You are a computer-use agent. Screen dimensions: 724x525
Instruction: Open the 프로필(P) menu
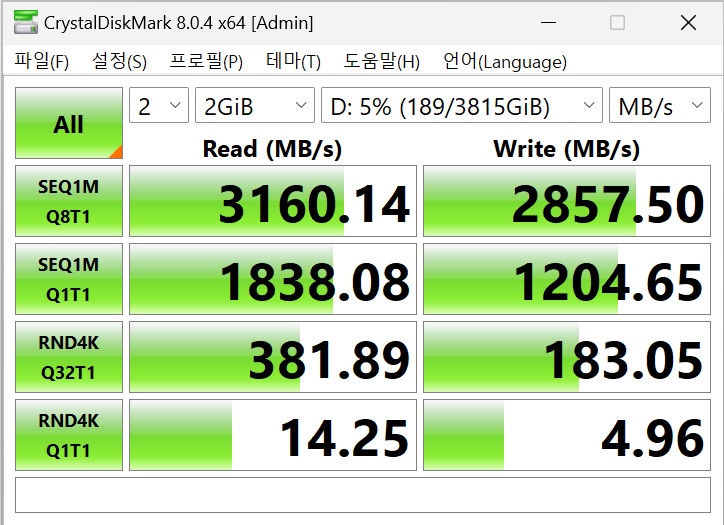click(206, 60)
